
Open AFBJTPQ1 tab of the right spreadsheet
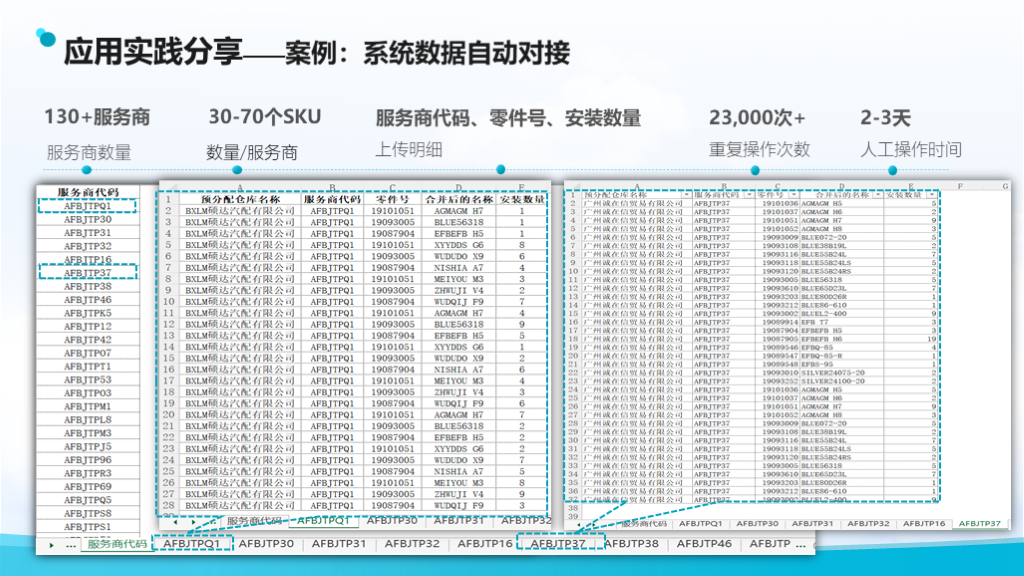tap(701, 524)
